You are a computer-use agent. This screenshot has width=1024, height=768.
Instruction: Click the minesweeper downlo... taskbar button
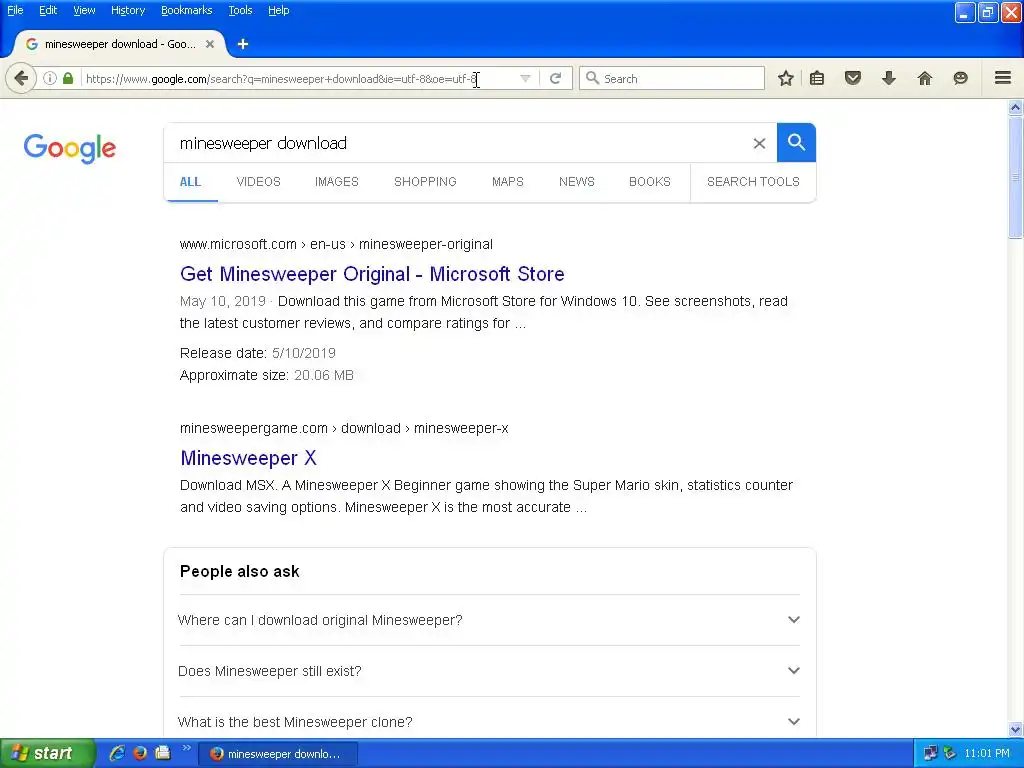278,754
